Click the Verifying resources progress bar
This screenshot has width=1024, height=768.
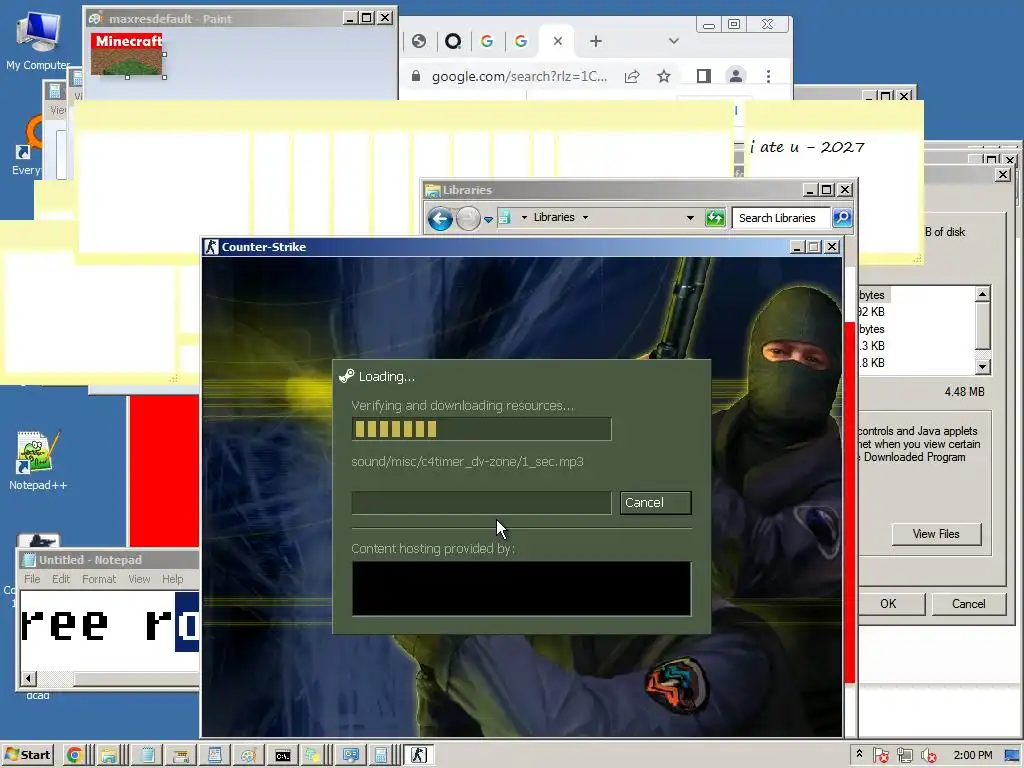(x=481, y=429)
